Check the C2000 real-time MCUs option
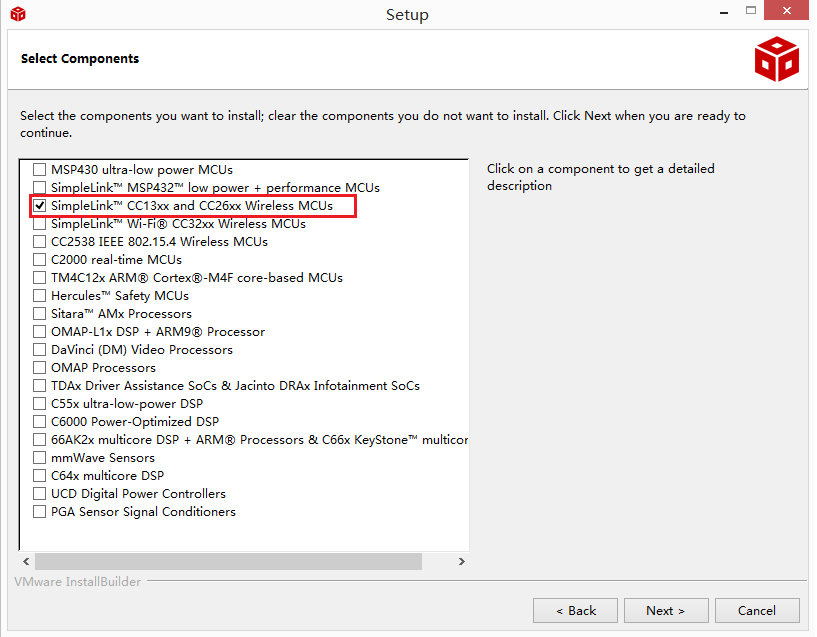Screen dimensions: 817x637 coord(39,259)
